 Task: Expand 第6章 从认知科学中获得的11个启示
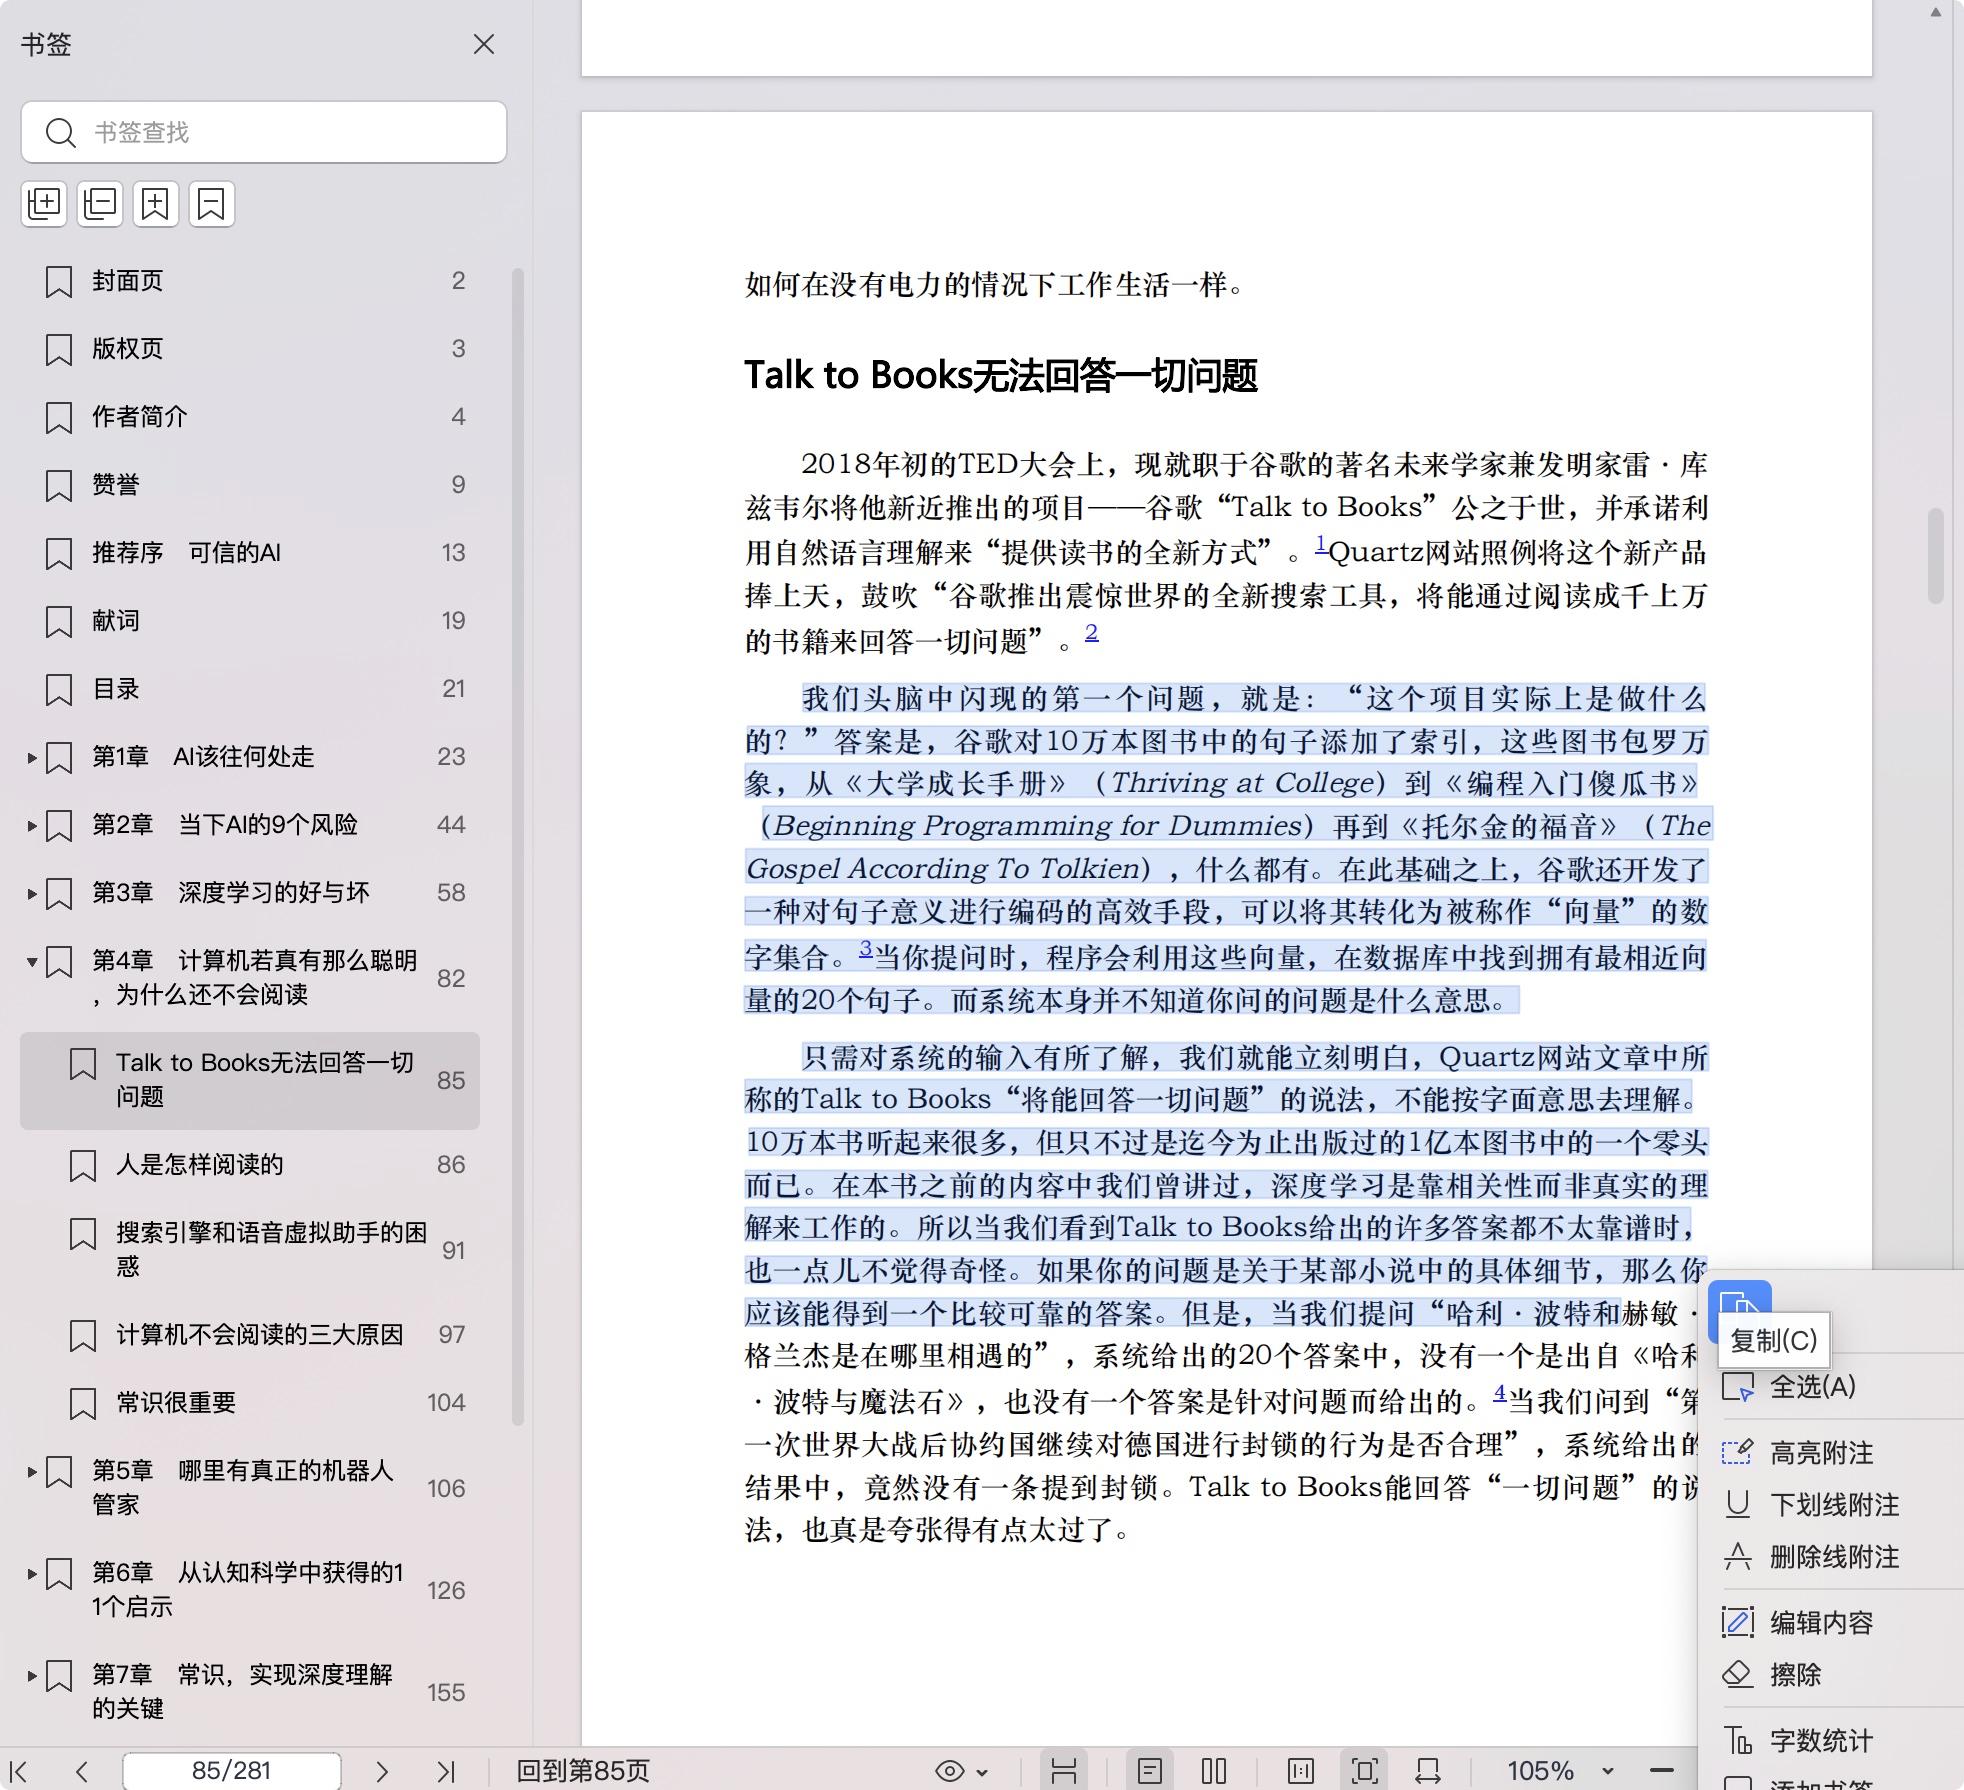coord(32,1574)
